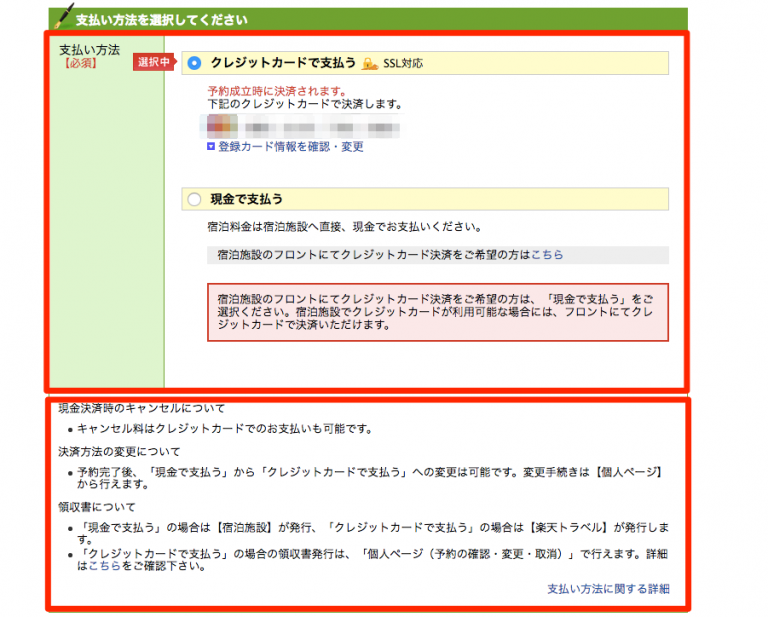
Task: Click the blurred registered card number
Action: click(302, 127)
